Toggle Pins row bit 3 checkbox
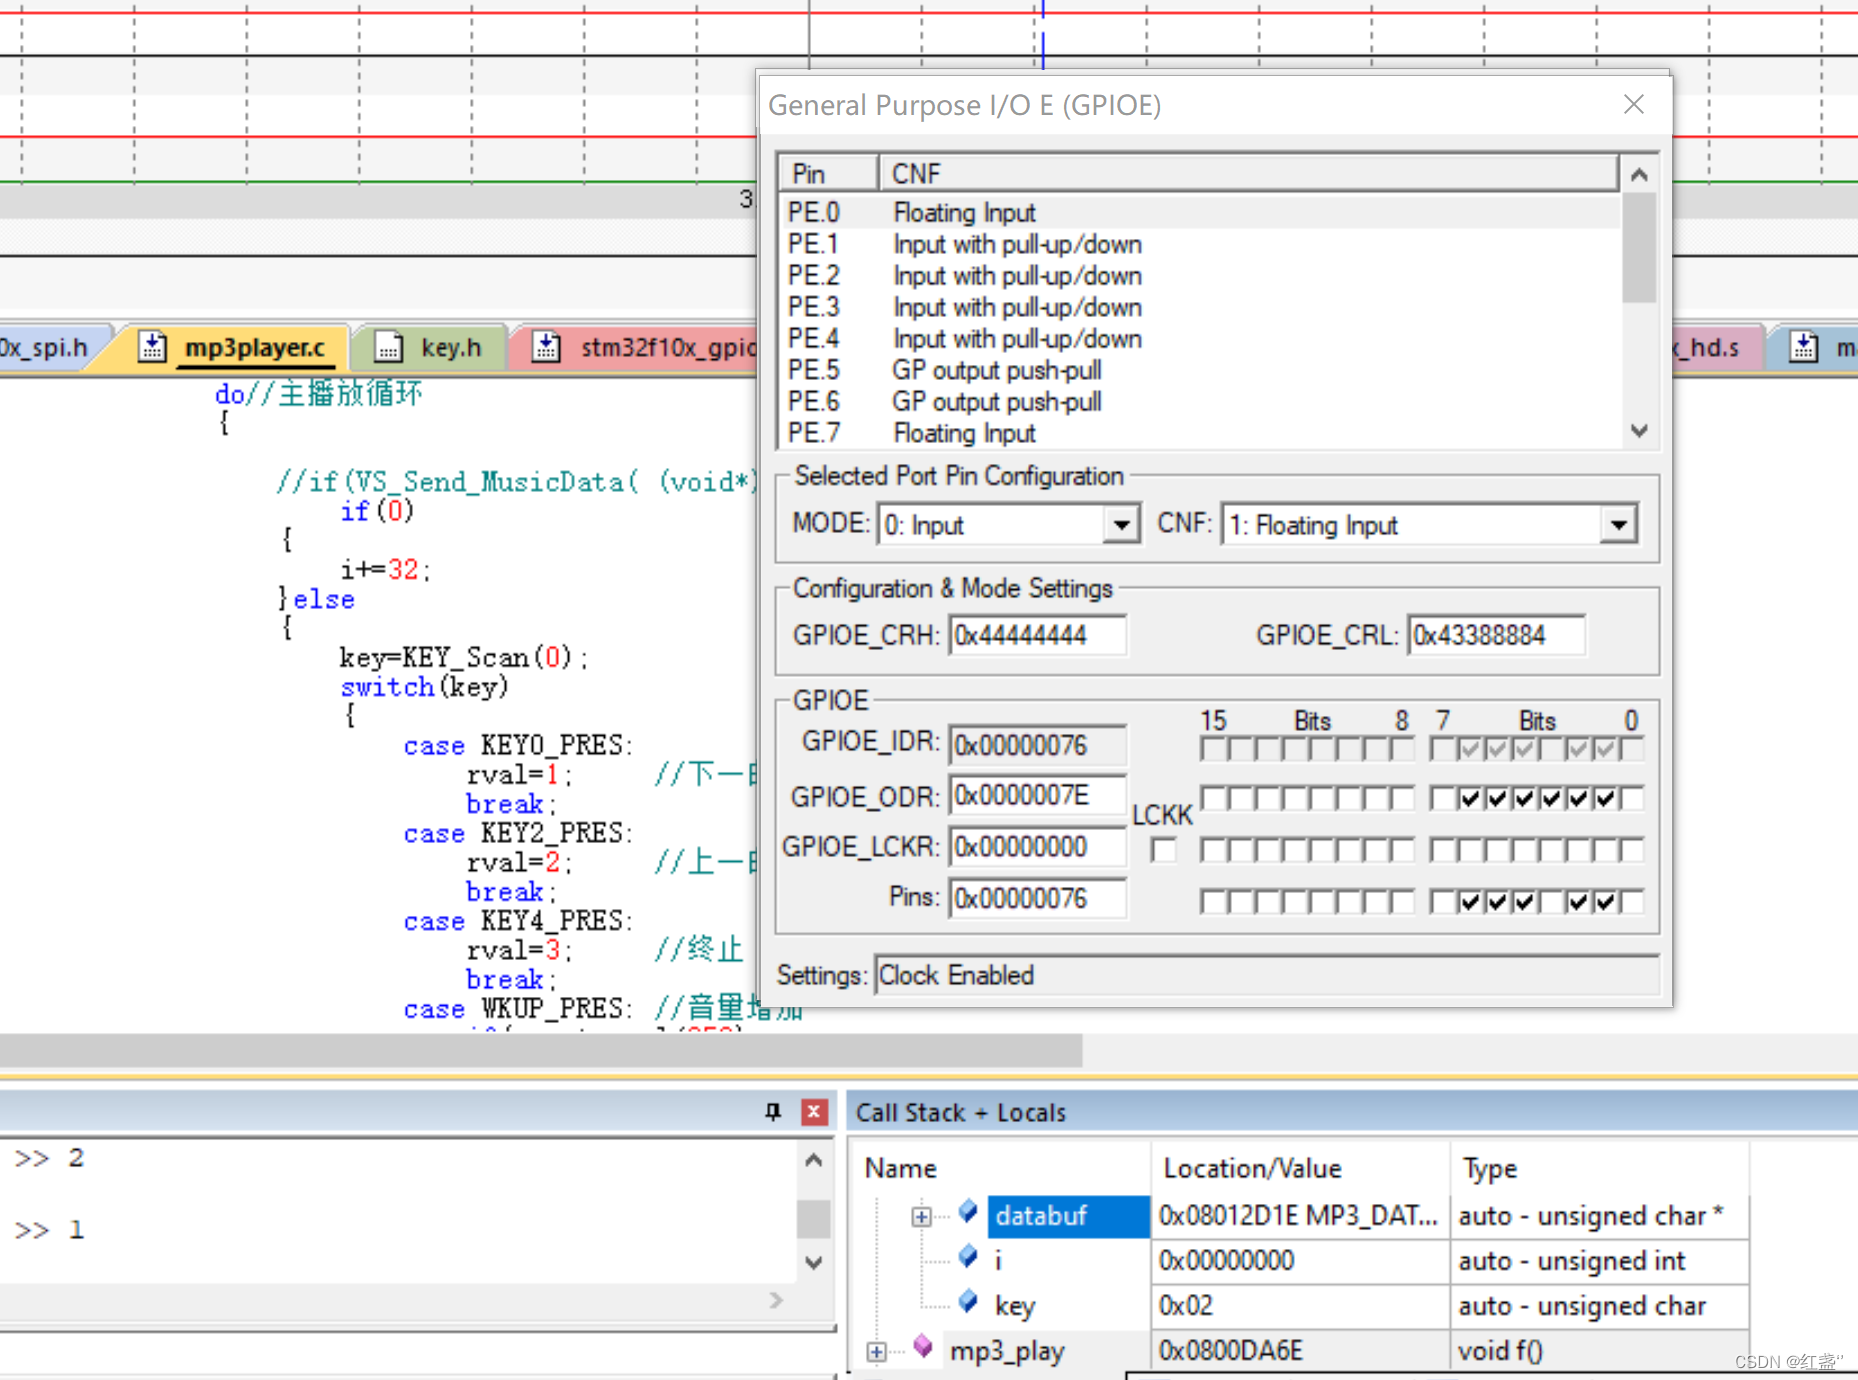Image resolution: width=1858 pixels, height=1380 pixels. (1550, 902)
